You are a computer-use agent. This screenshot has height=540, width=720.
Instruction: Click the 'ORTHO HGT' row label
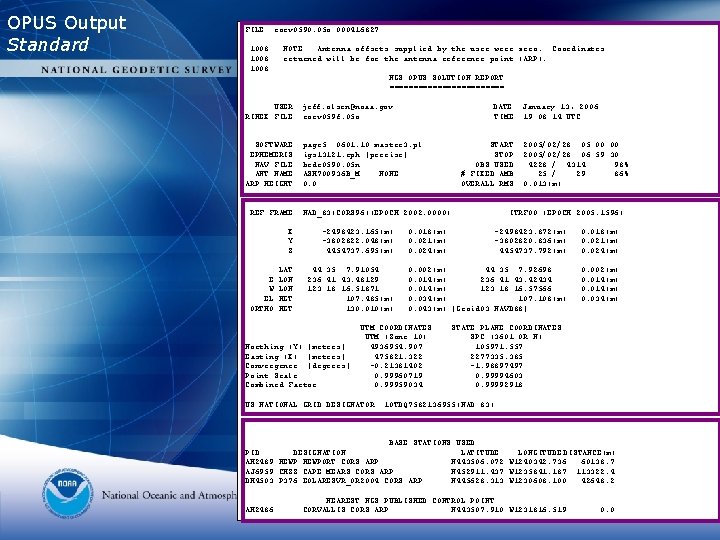(x=271, y=309)
